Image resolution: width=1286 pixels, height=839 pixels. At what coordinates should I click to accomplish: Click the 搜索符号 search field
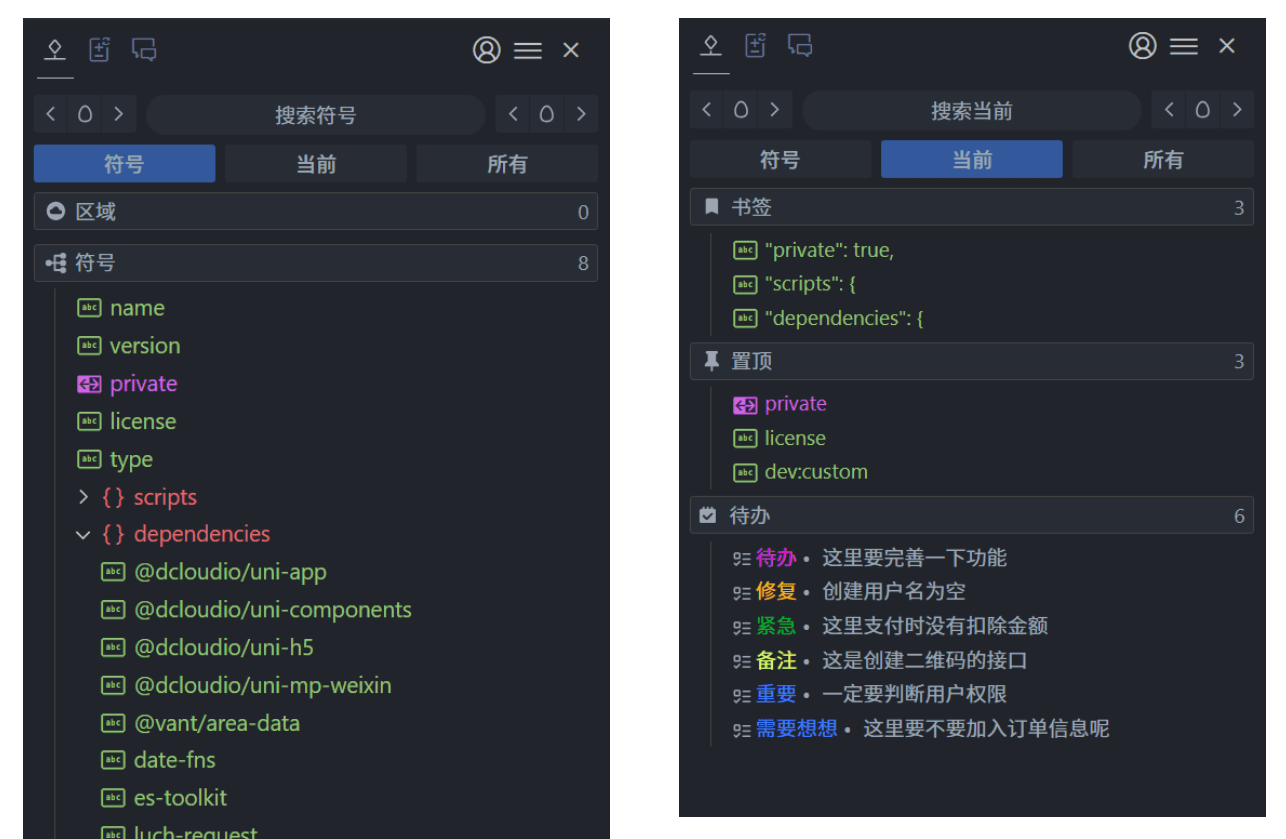(x=316, y=115)
